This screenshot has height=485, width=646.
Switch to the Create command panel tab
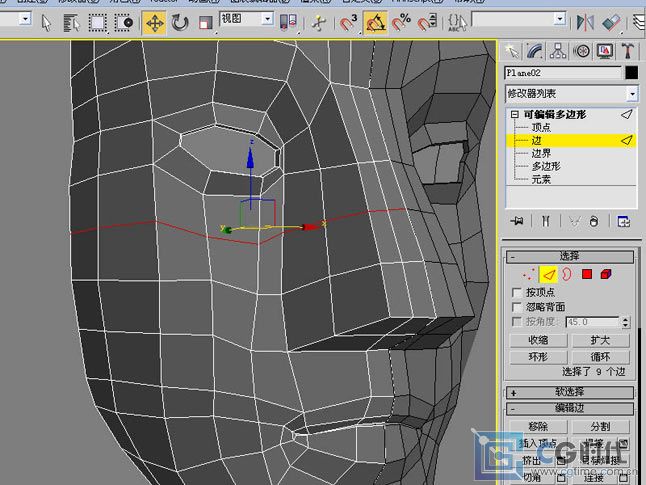512,52
